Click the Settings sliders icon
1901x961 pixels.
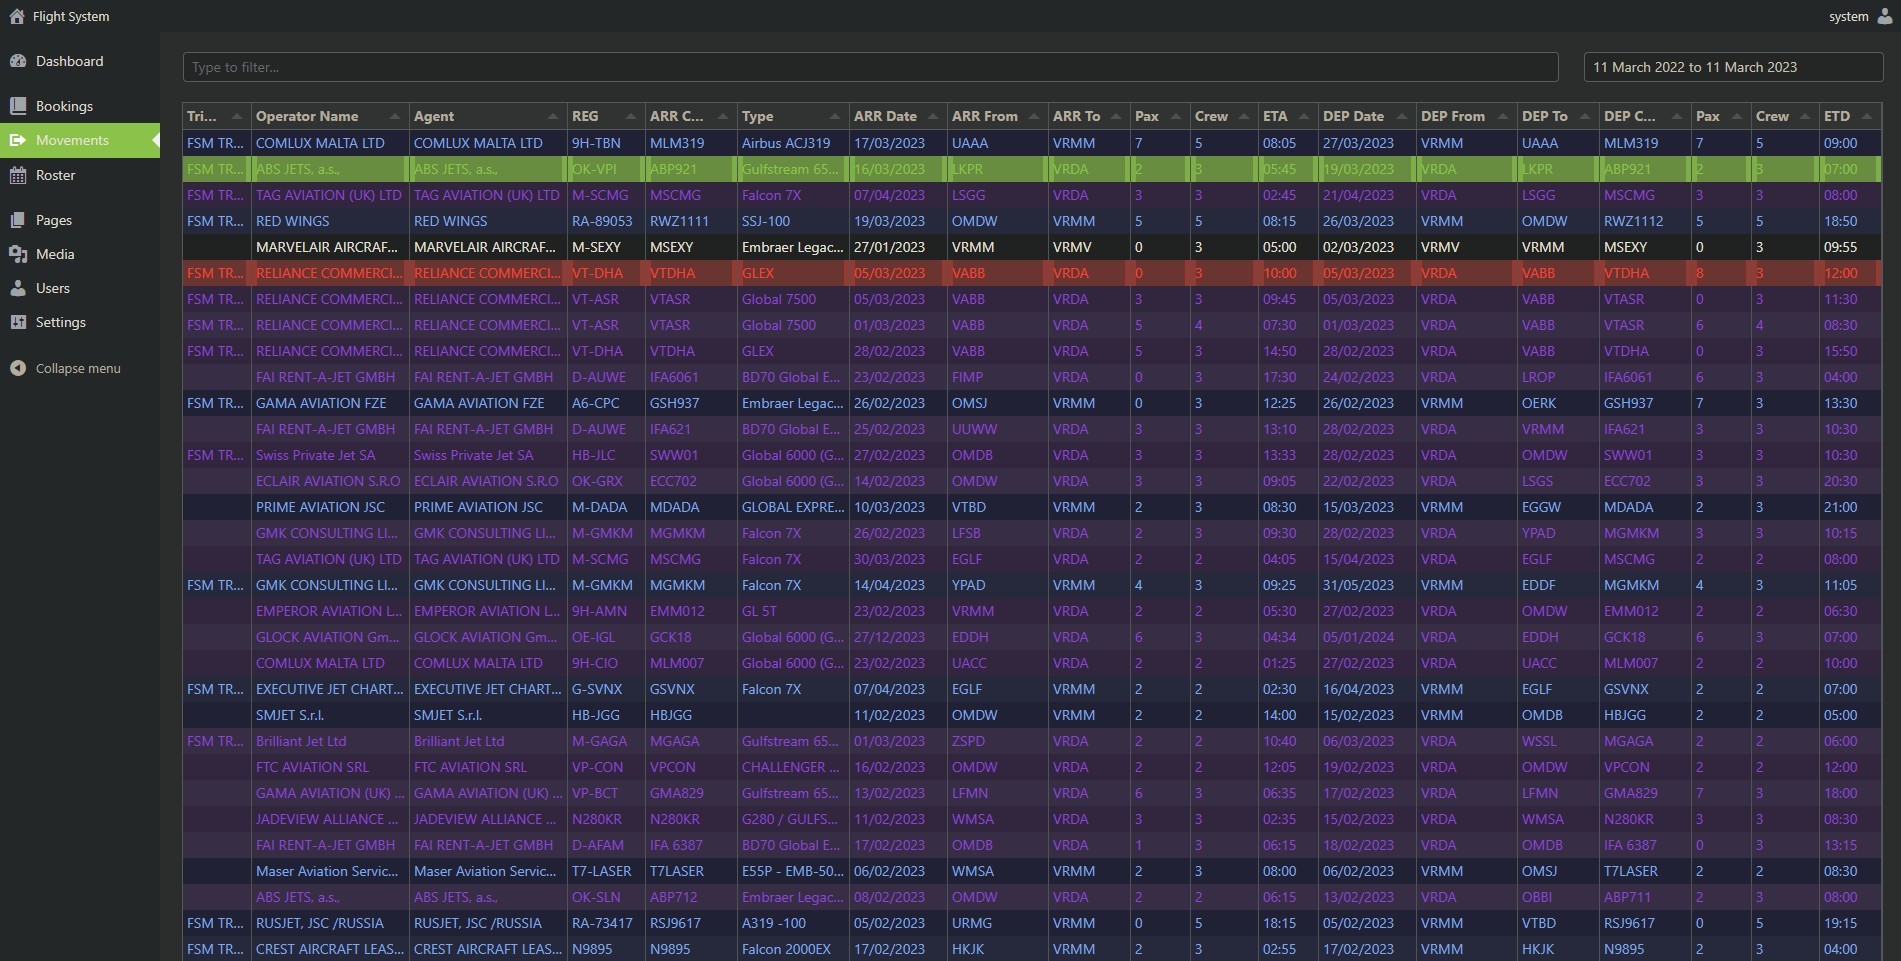coord(17,322)
